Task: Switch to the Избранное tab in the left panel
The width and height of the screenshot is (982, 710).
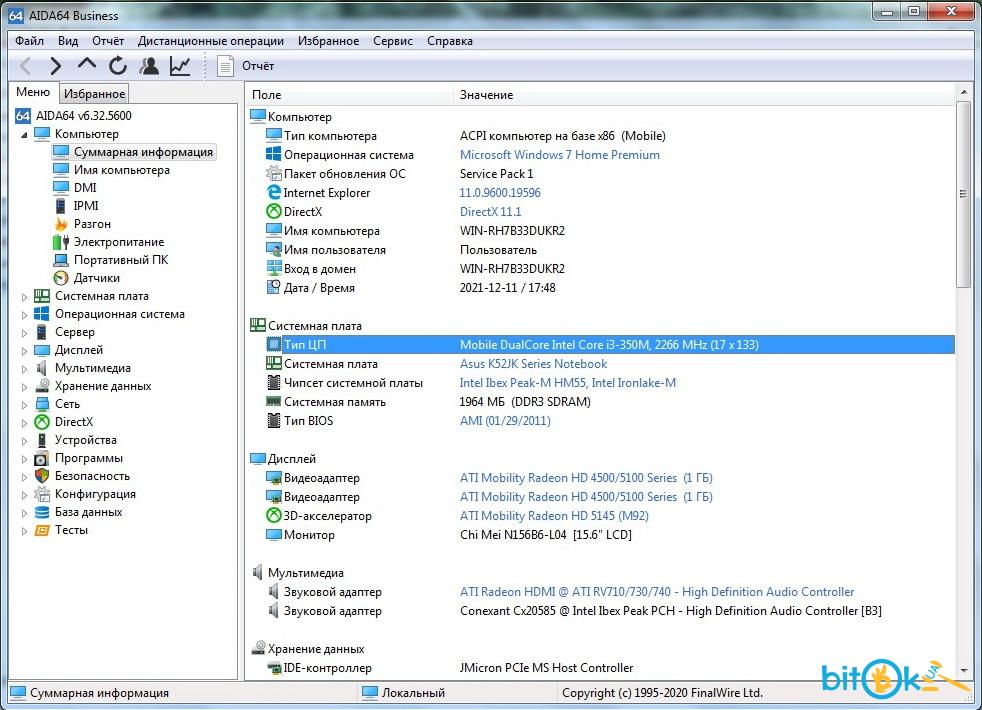Action: pyautogui.click(x=95, y=93)
